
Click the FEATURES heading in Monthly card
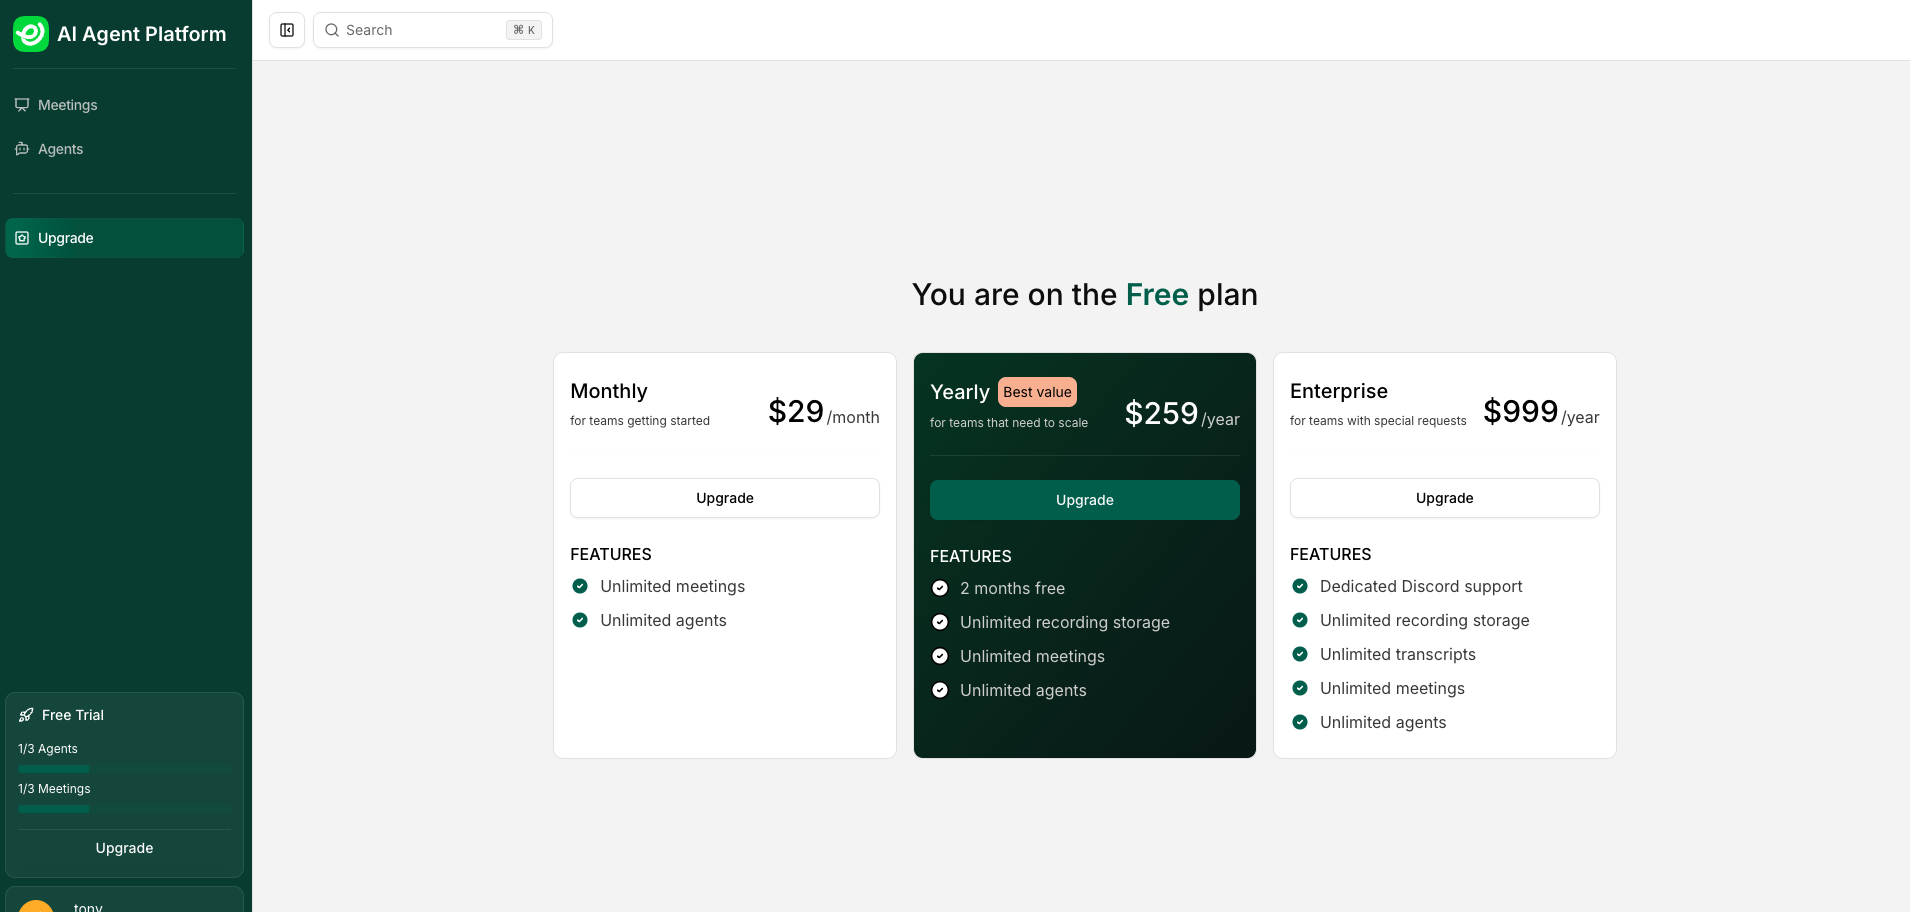(611, 554)
